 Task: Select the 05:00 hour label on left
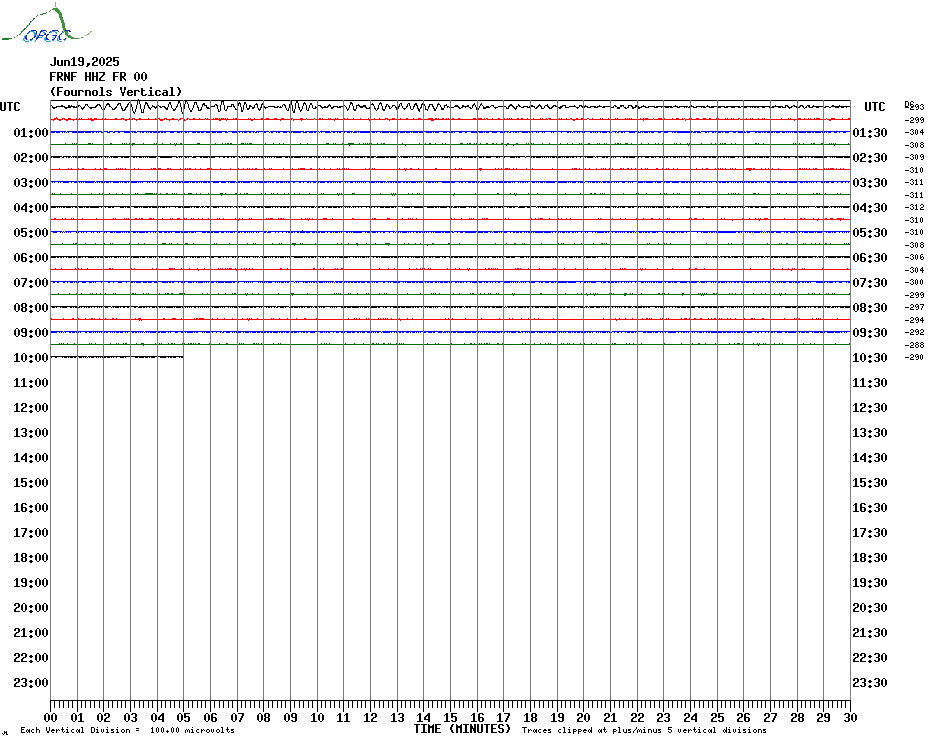click(x=31, y=233)
